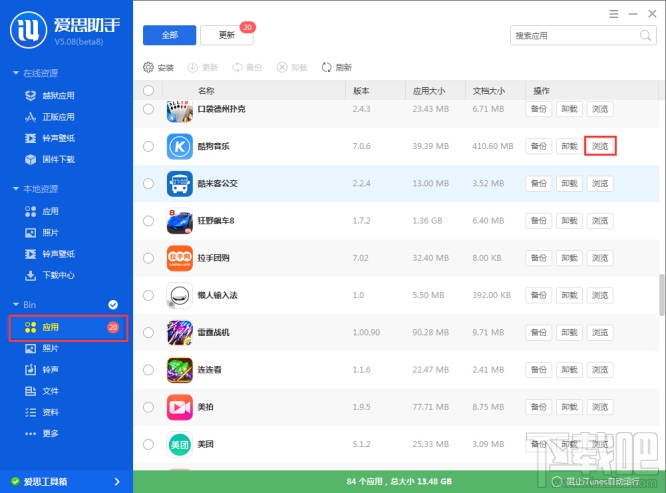Select the 酷米客公交 row checkbox
The height and width of the screenshot is (493, 666).
pyautogui.click(x=148, y=183)
